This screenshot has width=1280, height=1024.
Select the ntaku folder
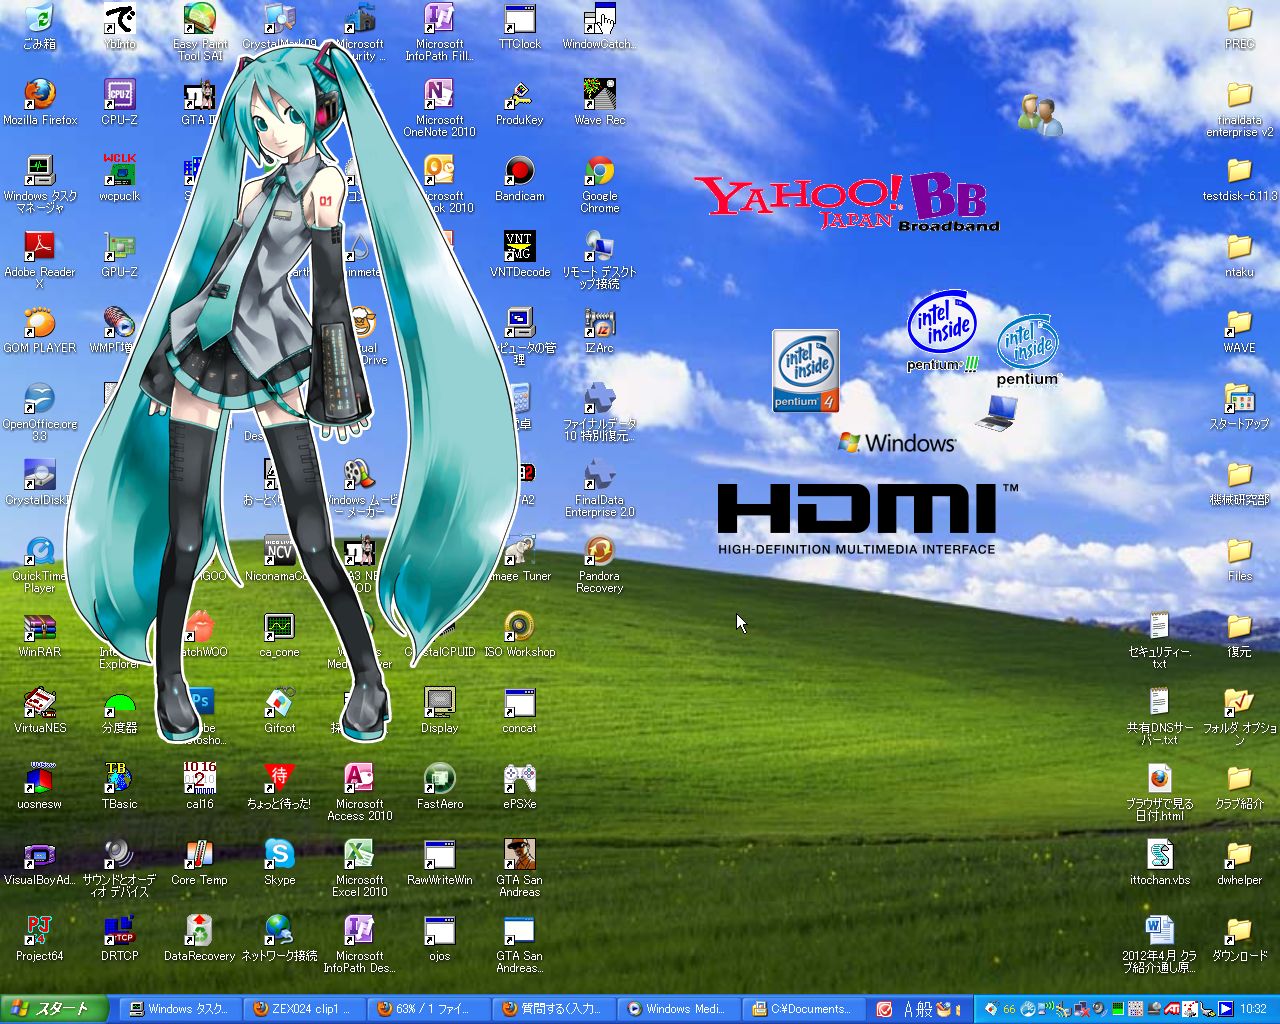1240,254
